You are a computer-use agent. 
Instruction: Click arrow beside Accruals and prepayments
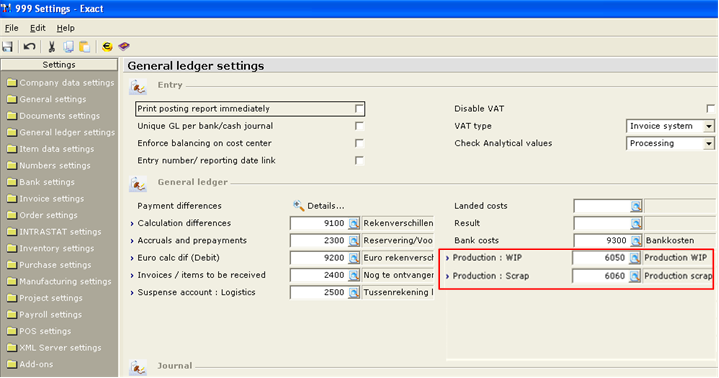tap(132, 241)
